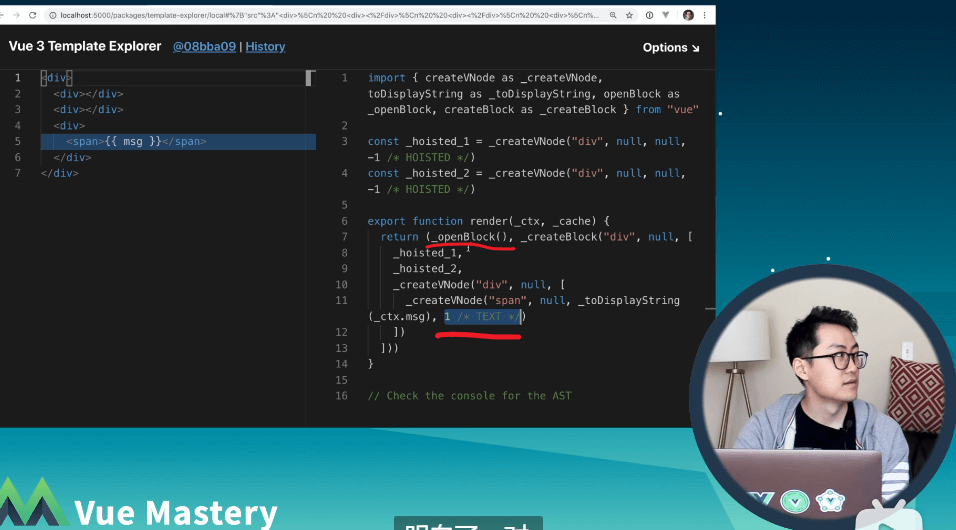Click the <div></div> on template line 3
Image resolution: width=956 pixels, height=530 pixels.
coord(88,110)
